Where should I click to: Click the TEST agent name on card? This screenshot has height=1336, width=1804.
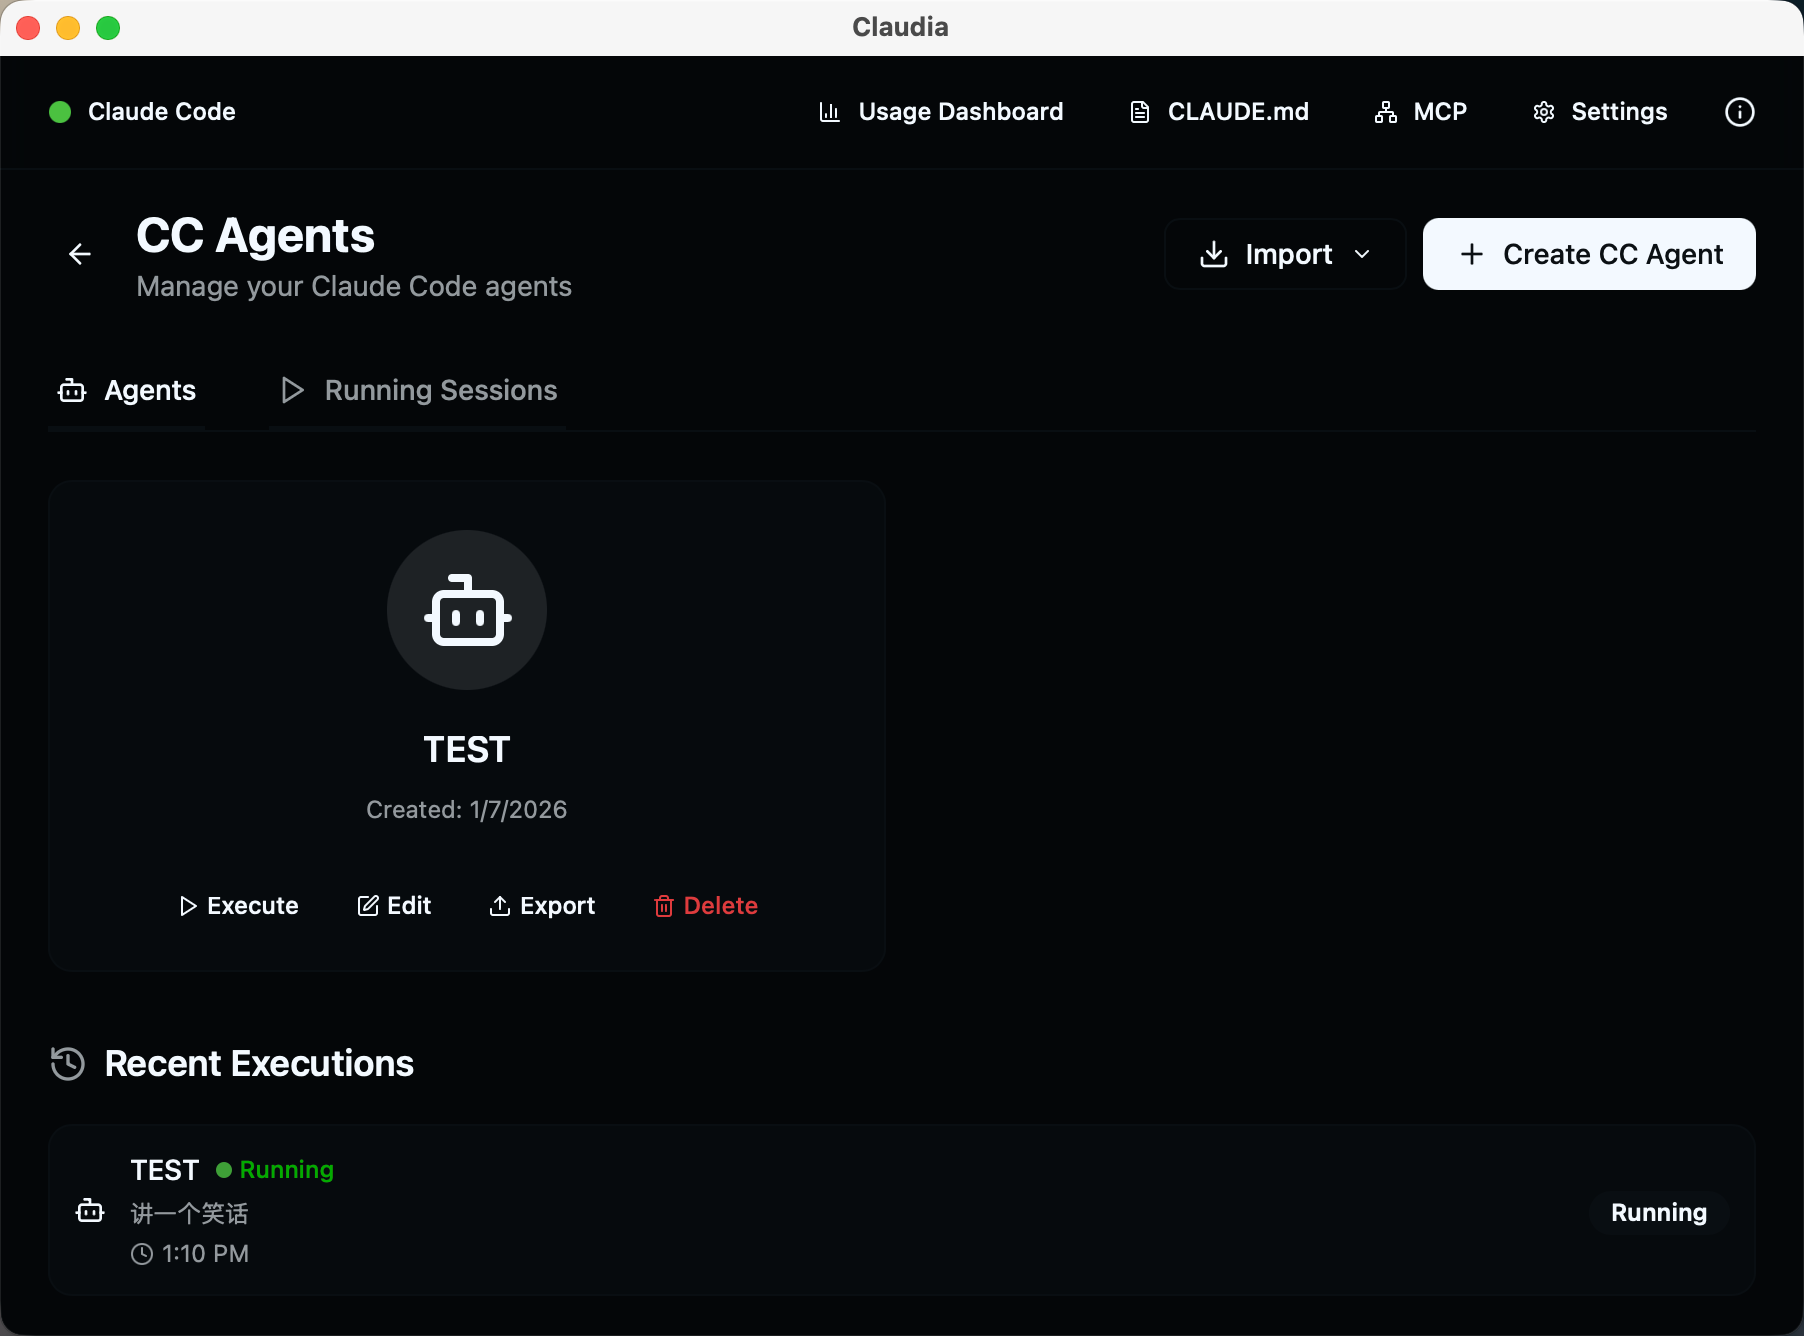467,750
